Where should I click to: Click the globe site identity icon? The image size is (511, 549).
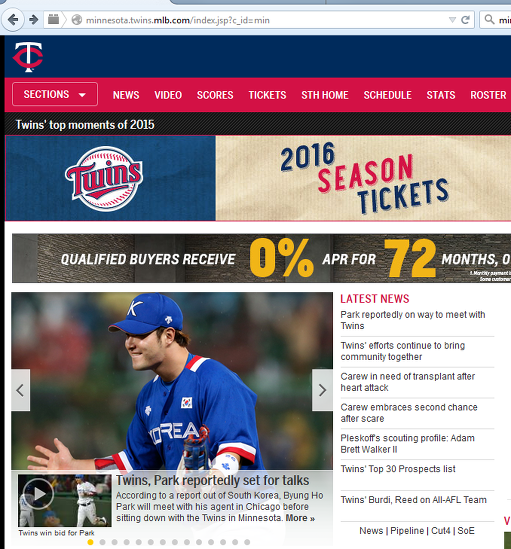pos(77,20)
